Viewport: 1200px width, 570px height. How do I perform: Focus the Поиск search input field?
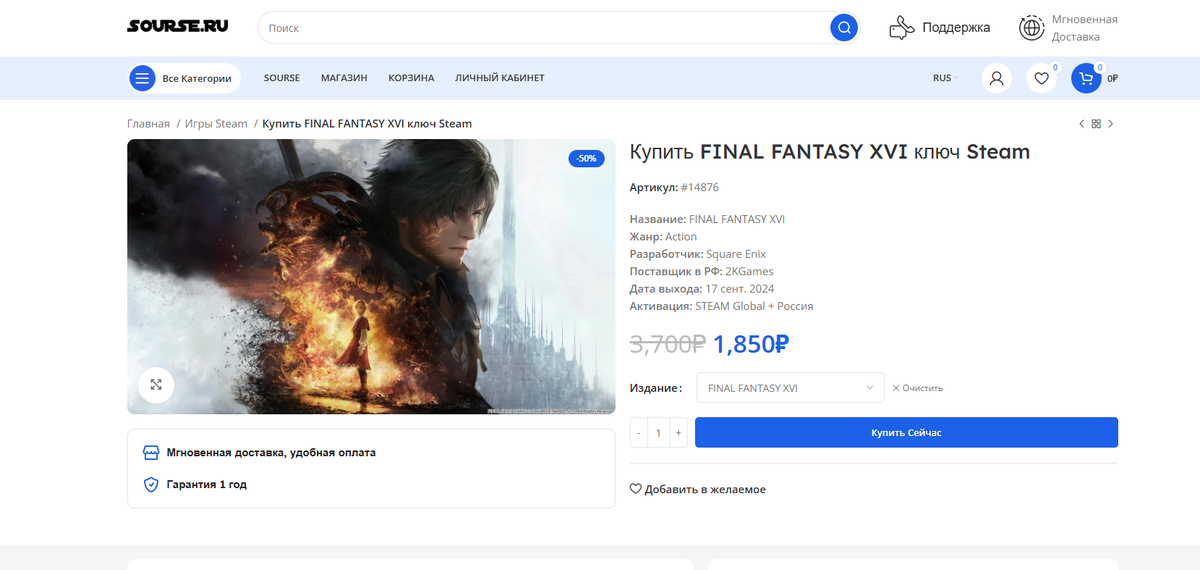545,28
